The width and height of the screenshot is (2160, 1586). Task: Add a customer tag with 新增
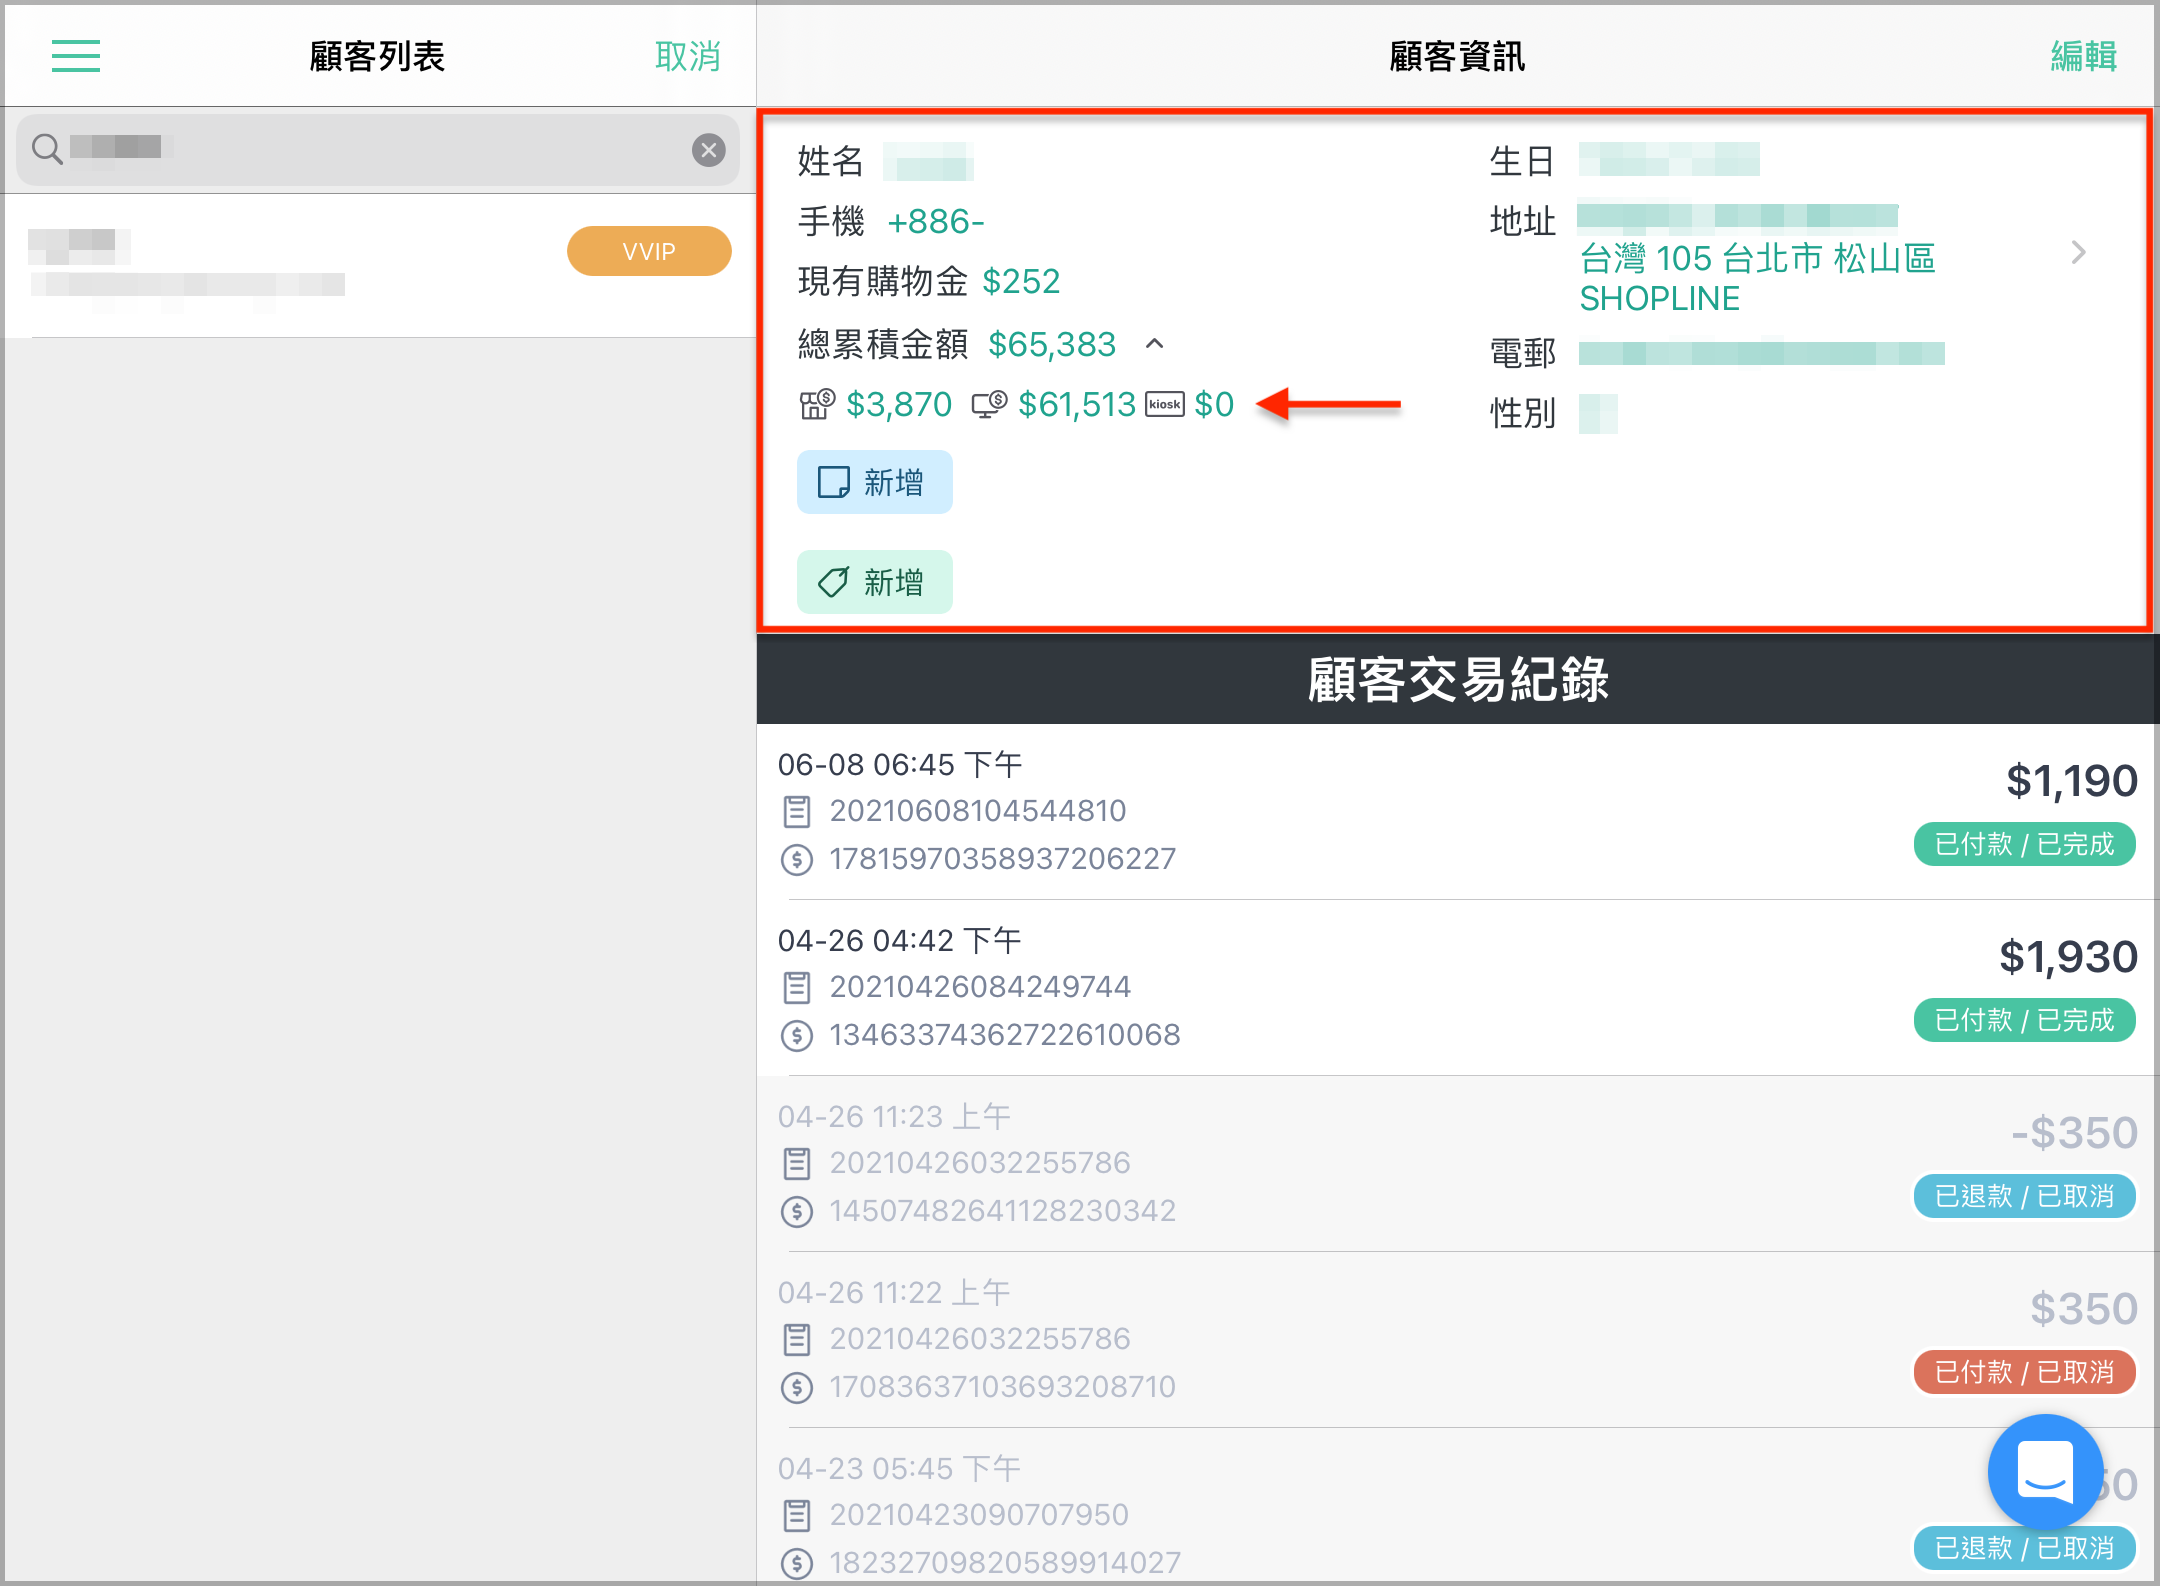pyautogui.click(x=874, y=582)
